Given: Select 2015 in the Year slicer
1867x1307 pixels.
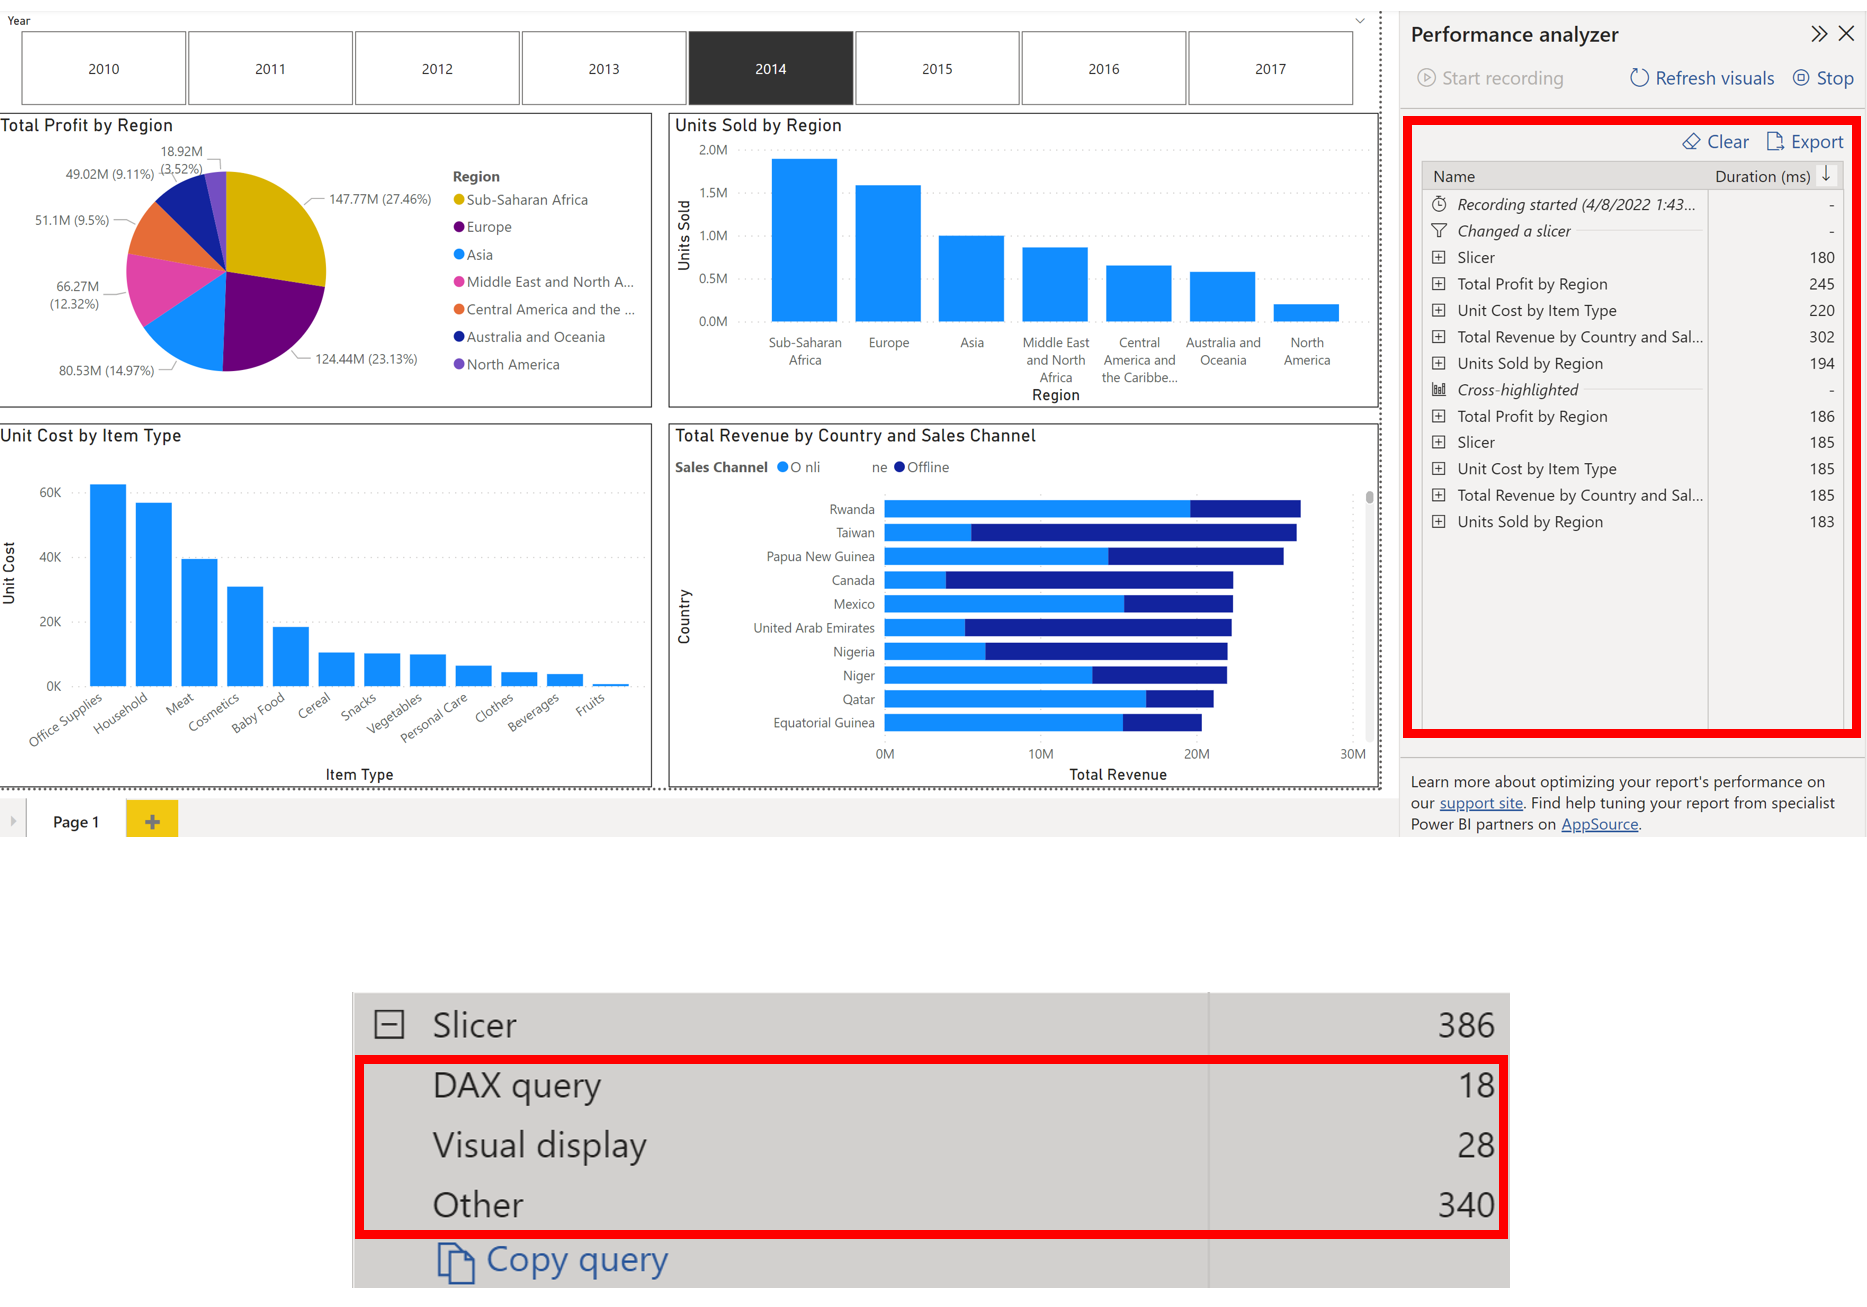Looking at the screenshot, I should point(936,68).
